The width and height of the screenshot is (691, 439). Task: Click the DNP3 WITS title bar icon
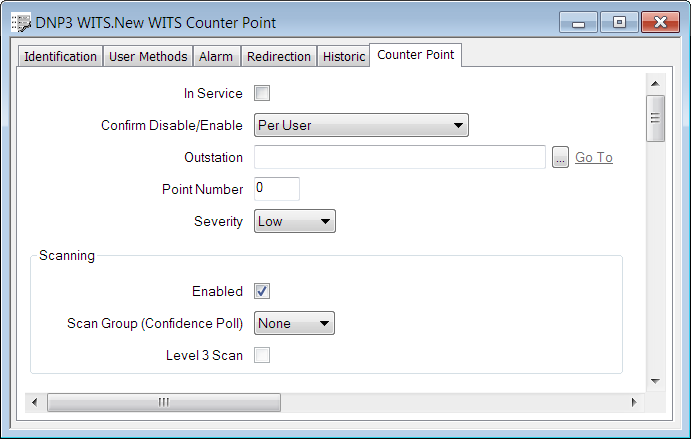click(21, 22)
